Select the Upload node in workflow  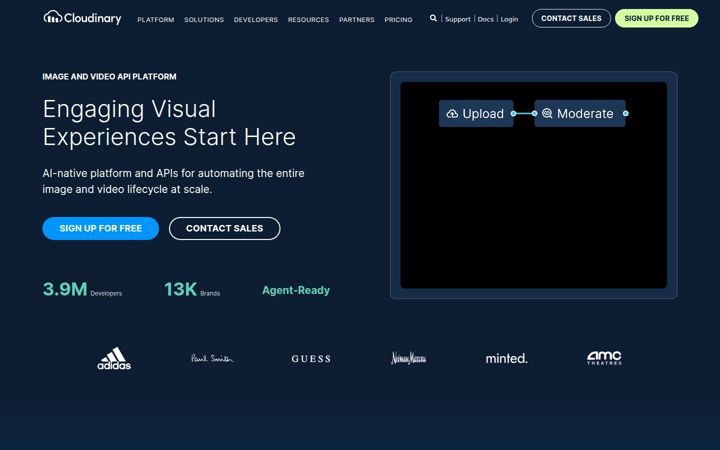click(476, 113)
